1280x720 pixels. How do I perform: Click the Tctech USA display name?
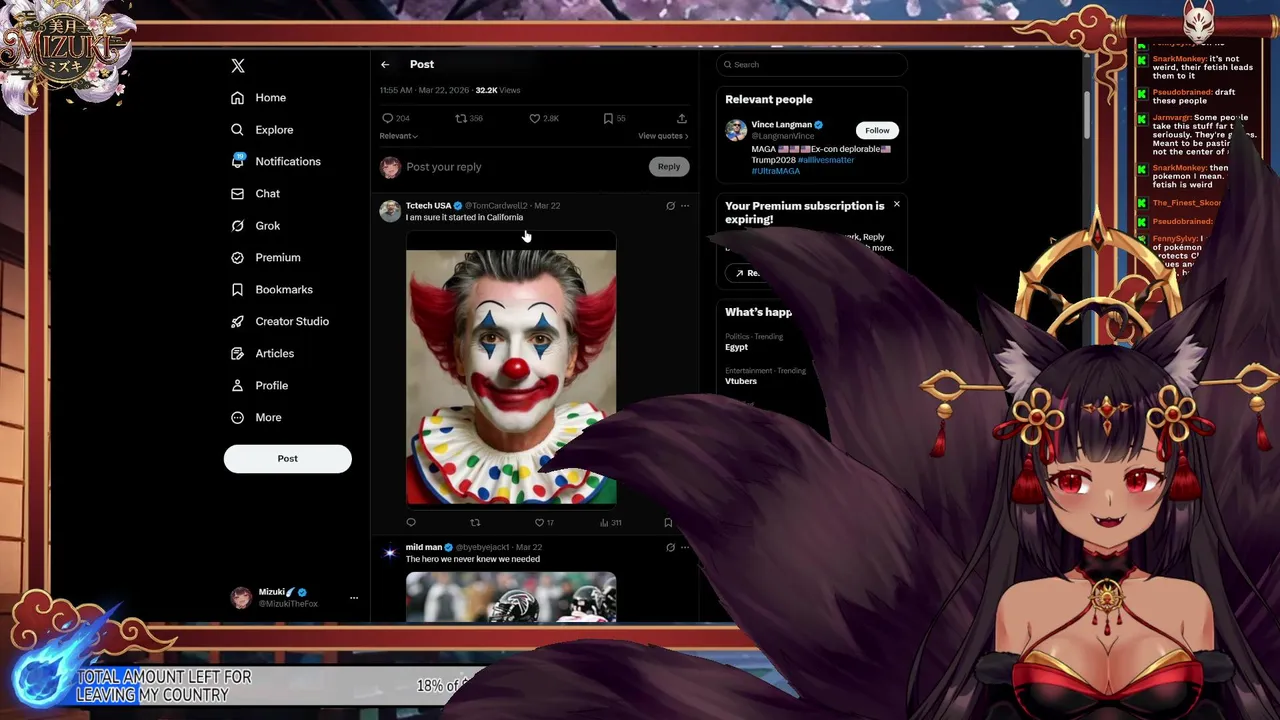428,206
